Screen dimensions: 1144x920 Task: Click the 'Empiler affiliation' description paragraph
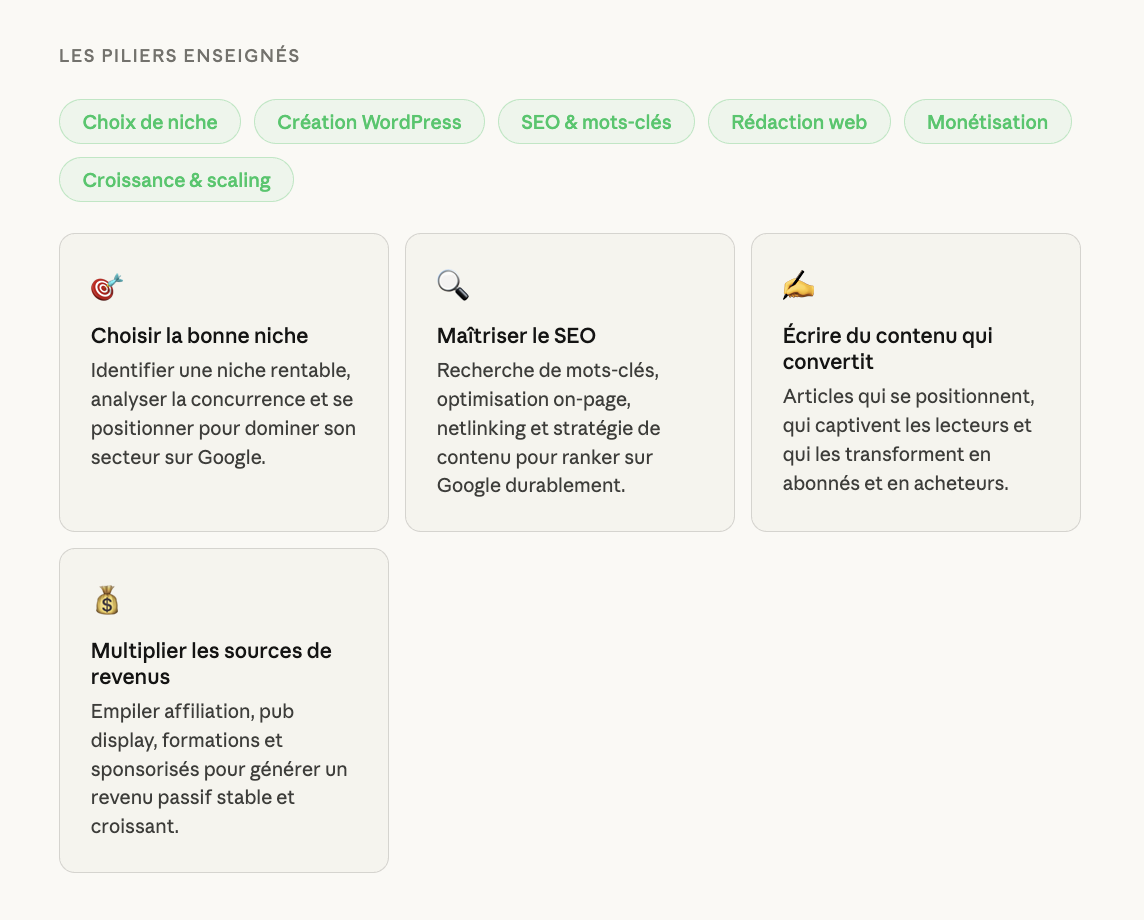pyautogui.click(x=219, y=769)
